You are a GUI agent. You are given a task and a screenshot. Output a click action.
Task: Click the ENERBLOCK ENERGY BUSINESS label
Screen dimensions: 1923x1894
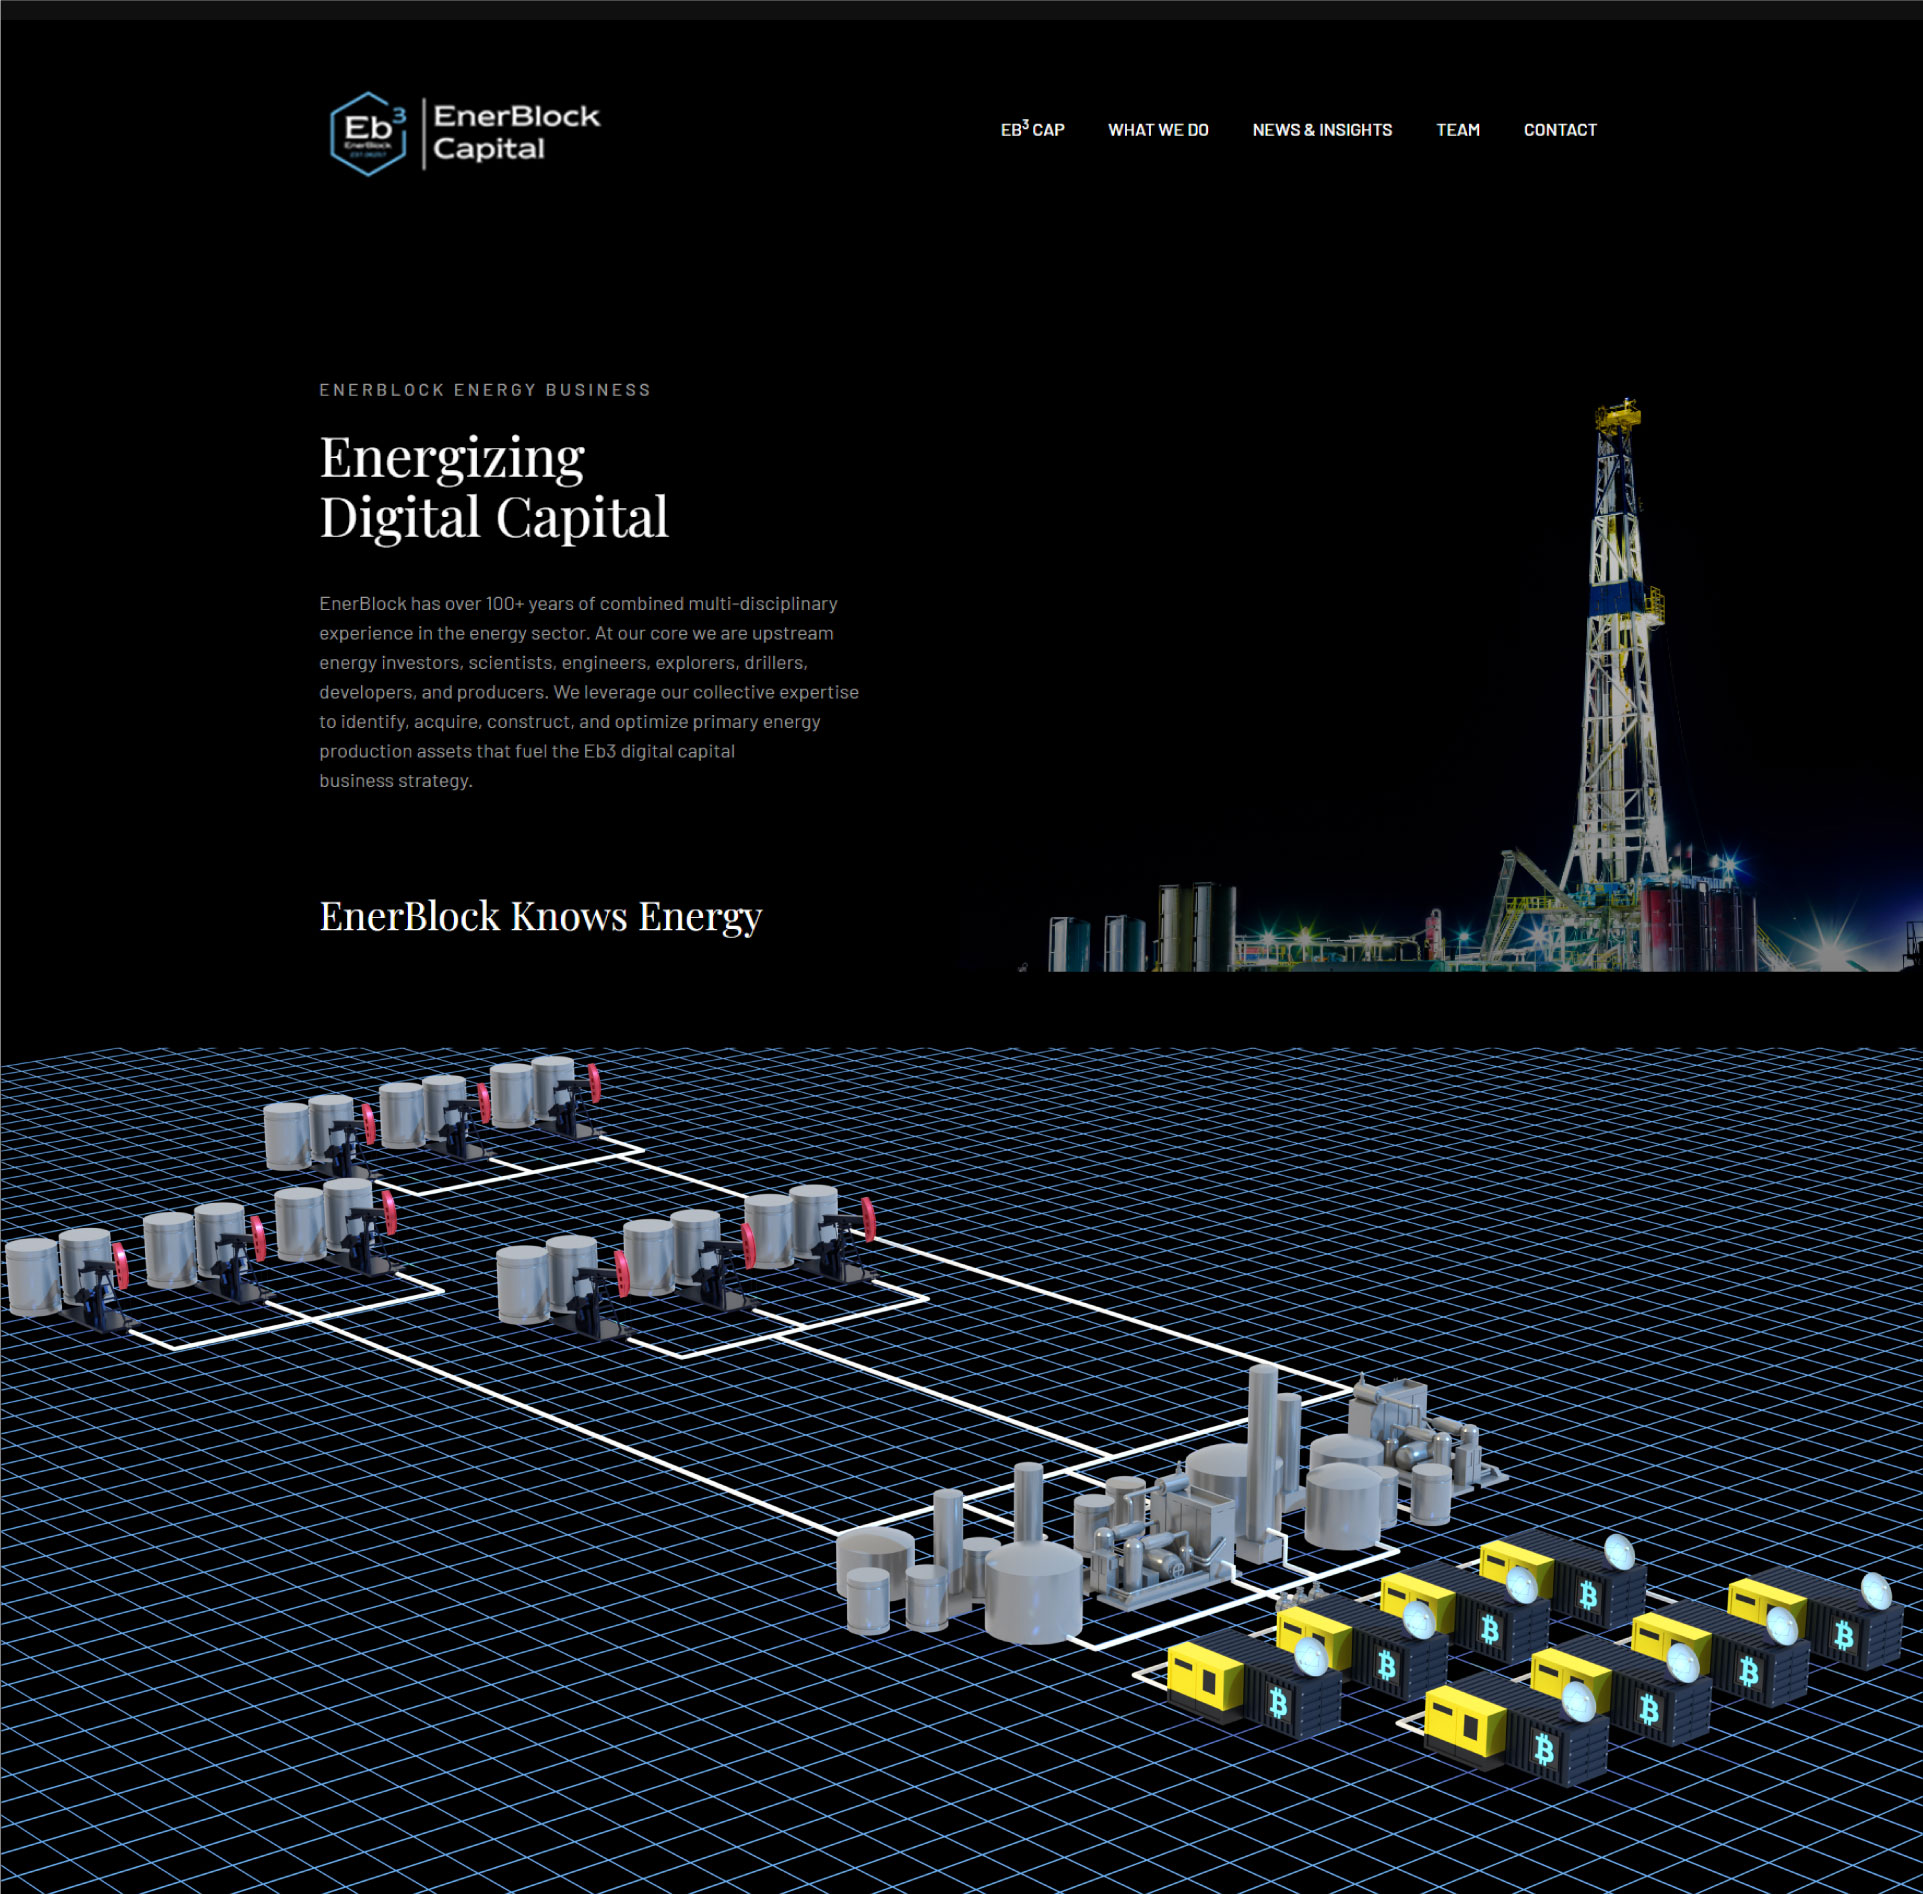click(x=485, y=390)
